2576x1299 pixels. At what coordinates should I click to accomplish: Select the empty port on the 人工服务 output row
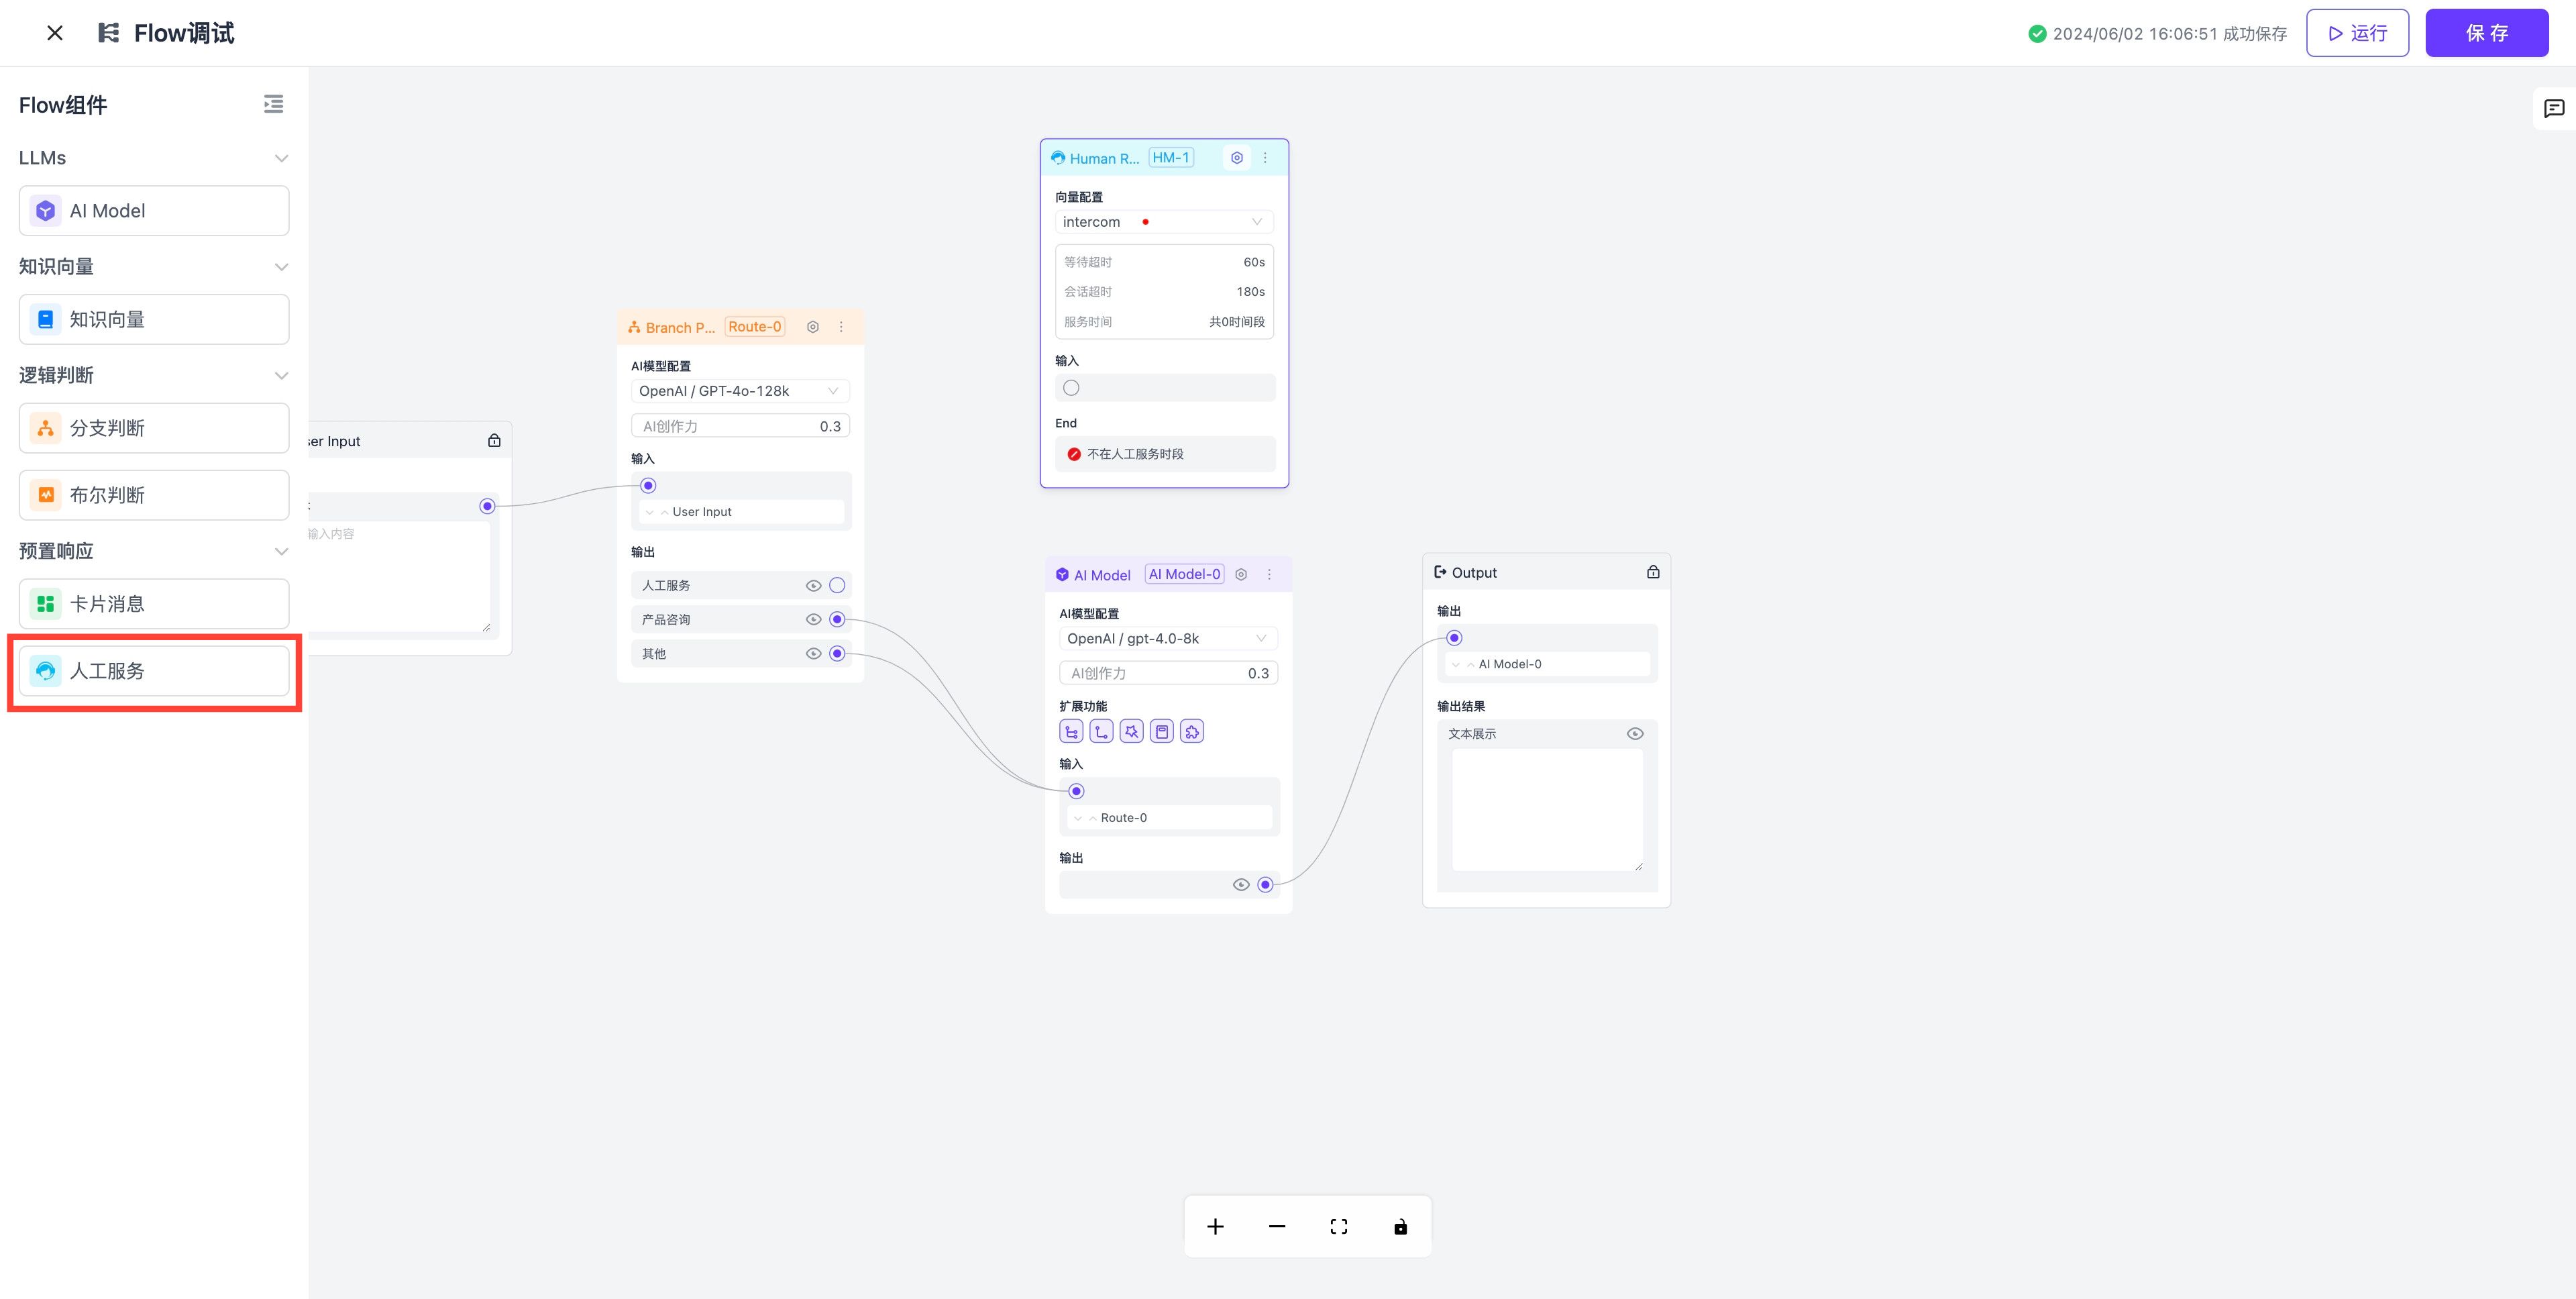[837, 586]
